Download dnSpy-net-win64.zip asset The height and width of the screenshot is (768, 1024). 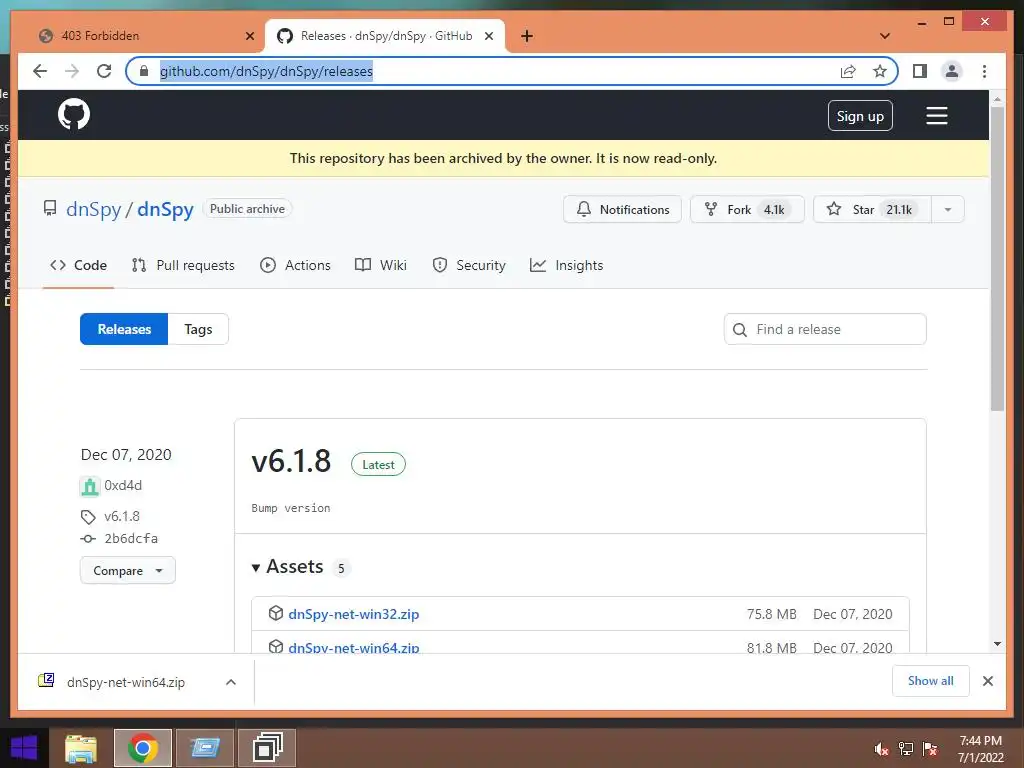point(353,647)
